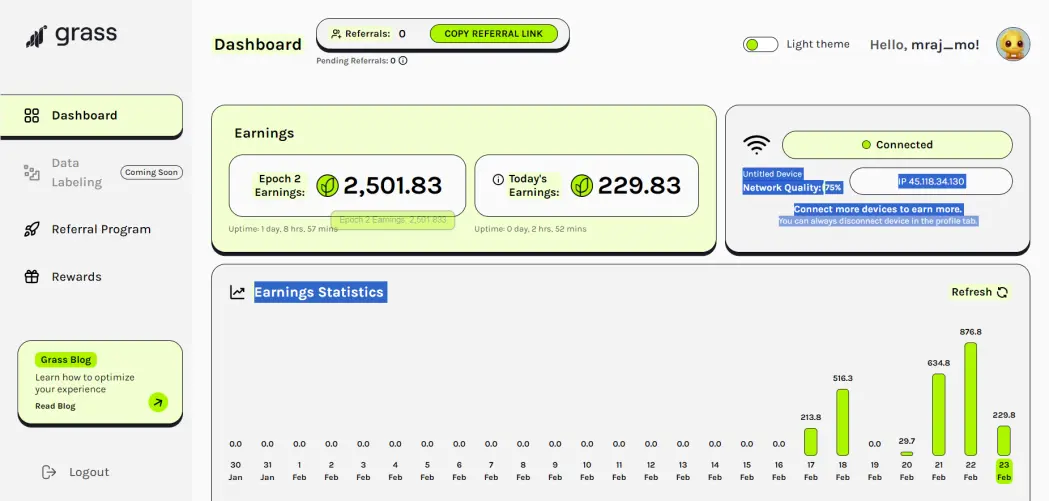Screen dimensions: 1049x501
Task: Click the Logout icon in the sidebar
Action: pyautogui.click(x=49, y=472)
